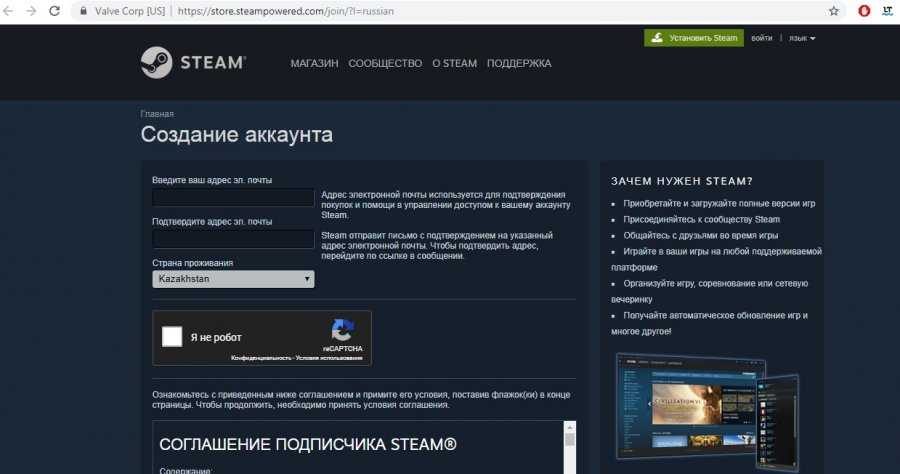Click the browser forward arrow
Viewport: 900px width, 474px height.
click(32, 11)
